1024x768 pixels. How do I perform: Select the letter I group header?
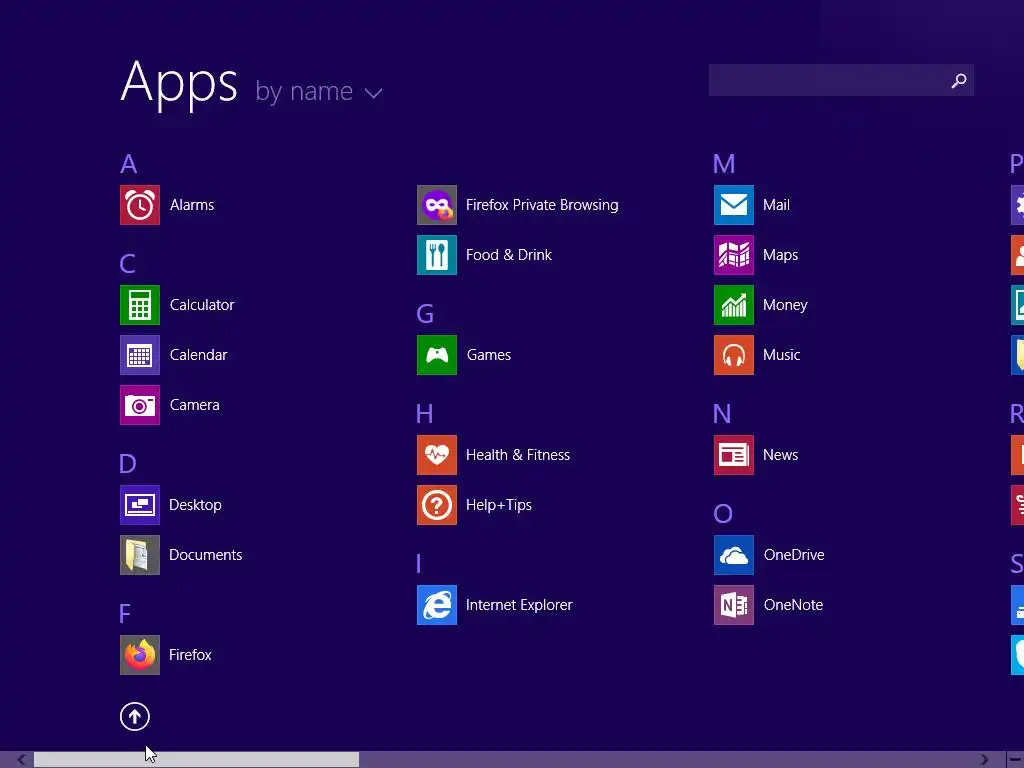419,564
